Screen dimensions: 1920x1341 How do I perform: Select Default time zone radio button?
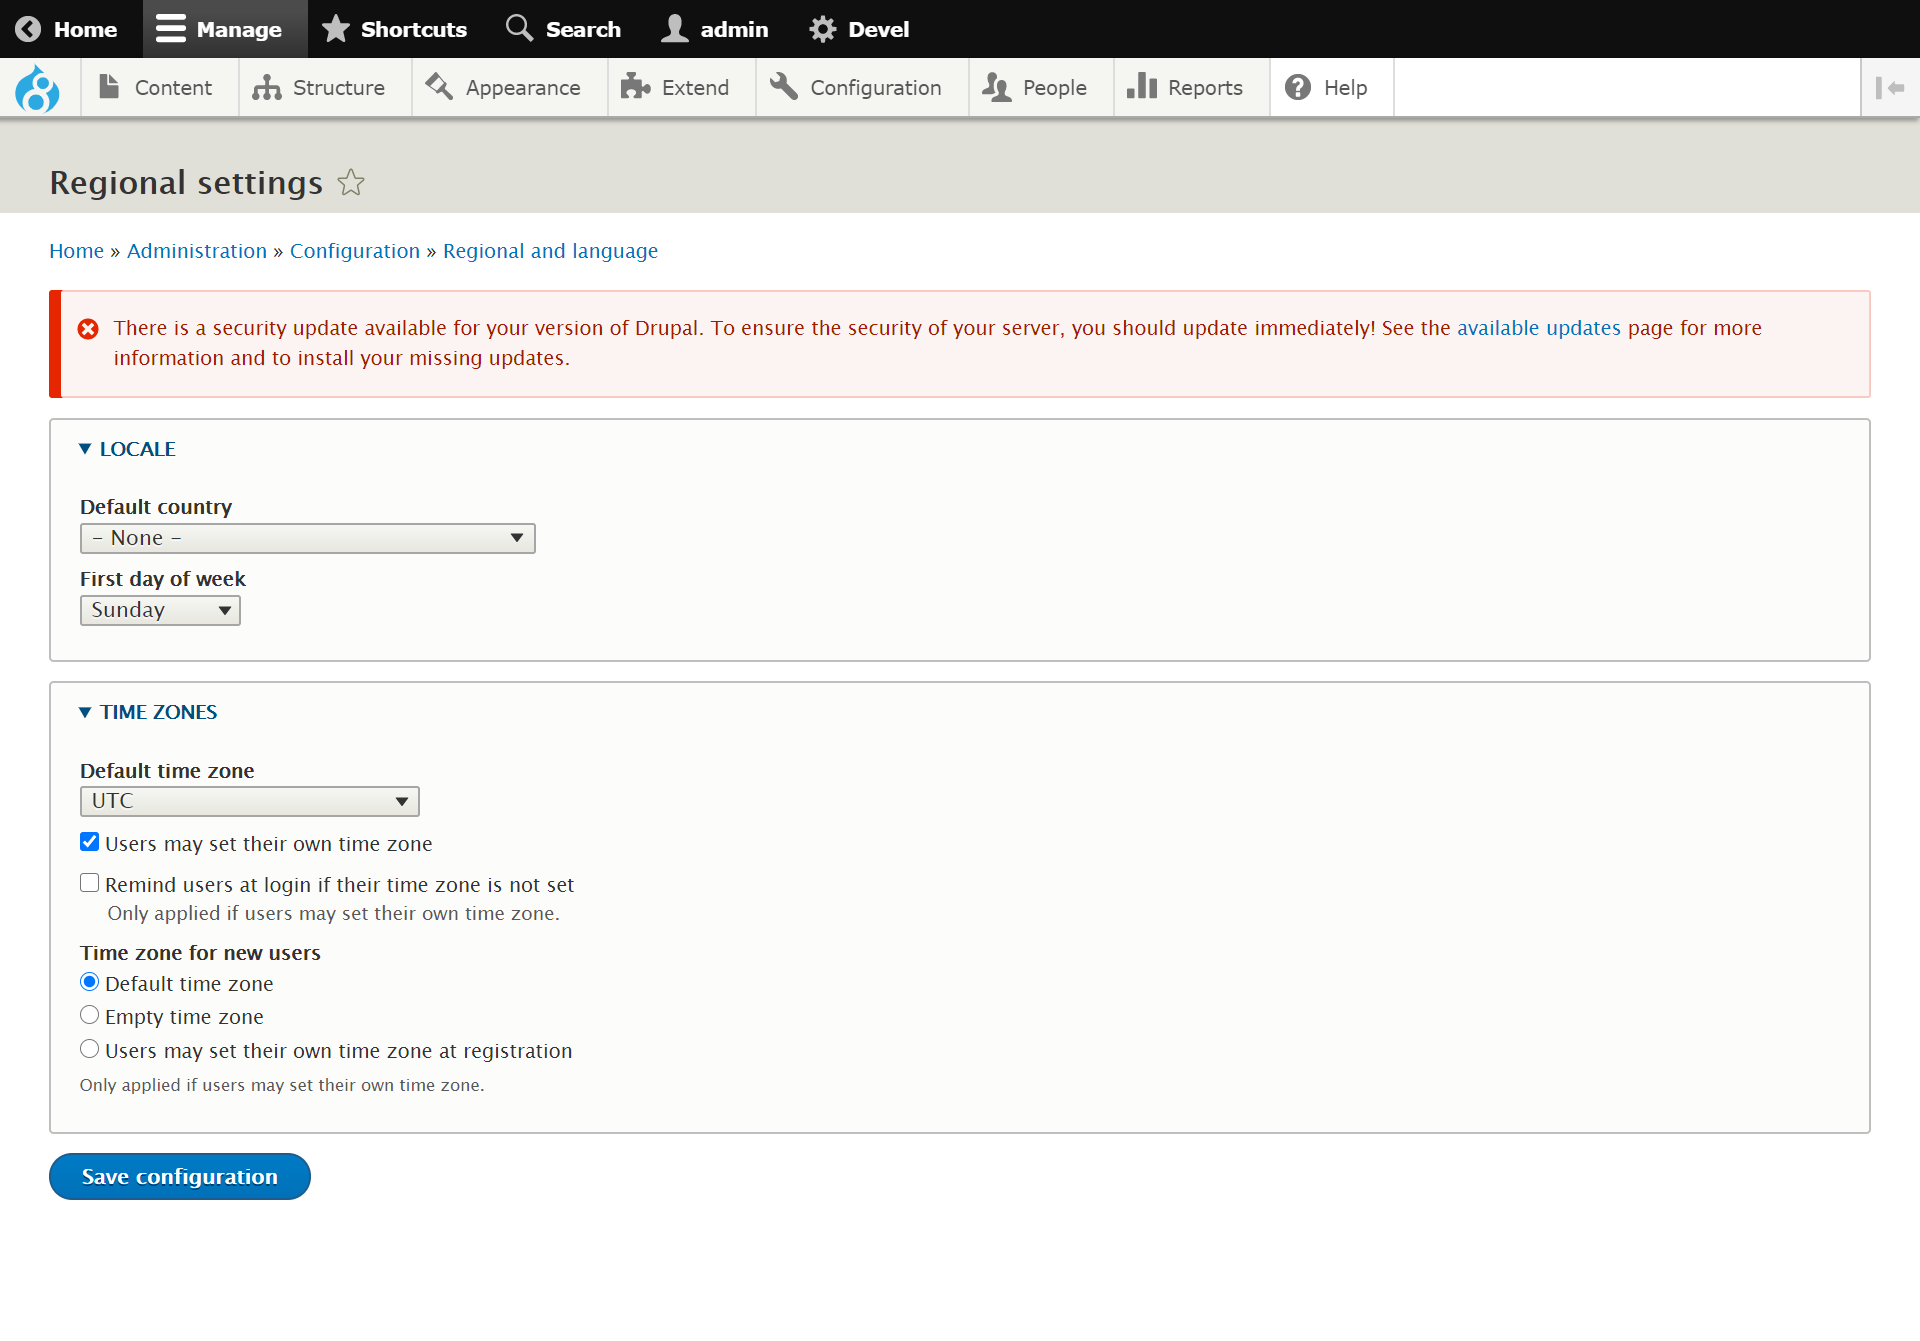[89, 982]
